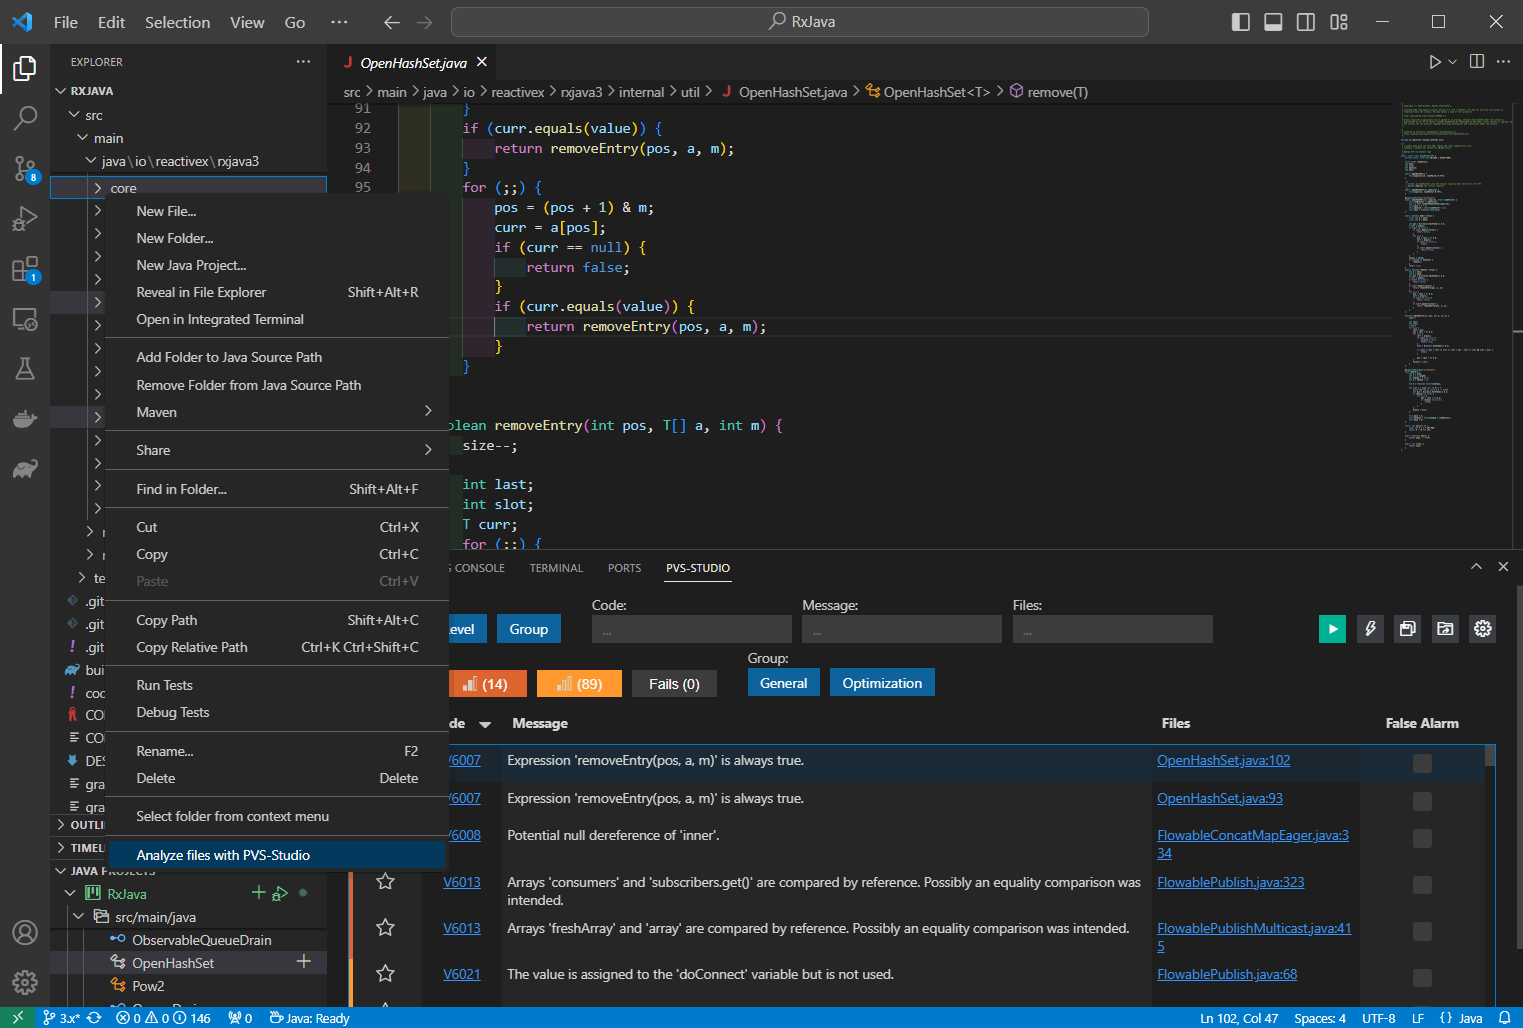Mark first V6007 warning as false alarm

coord(1422,762)
